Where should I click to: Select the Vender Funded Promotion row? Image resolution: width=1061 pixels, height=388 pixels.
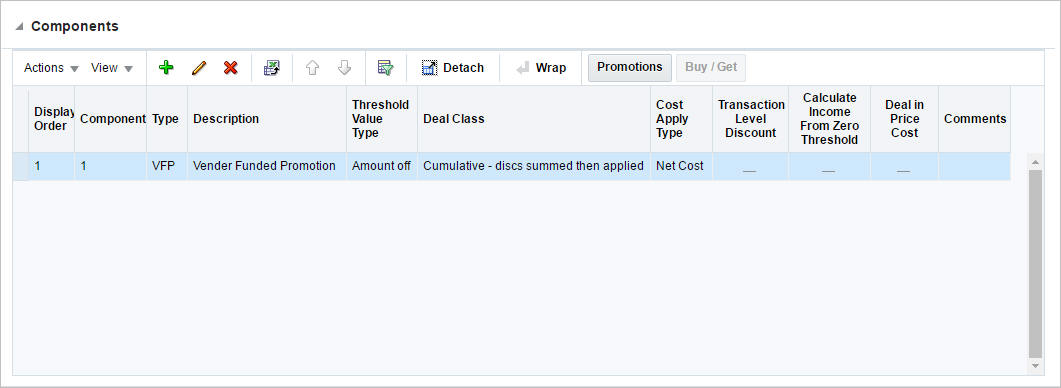512,166
